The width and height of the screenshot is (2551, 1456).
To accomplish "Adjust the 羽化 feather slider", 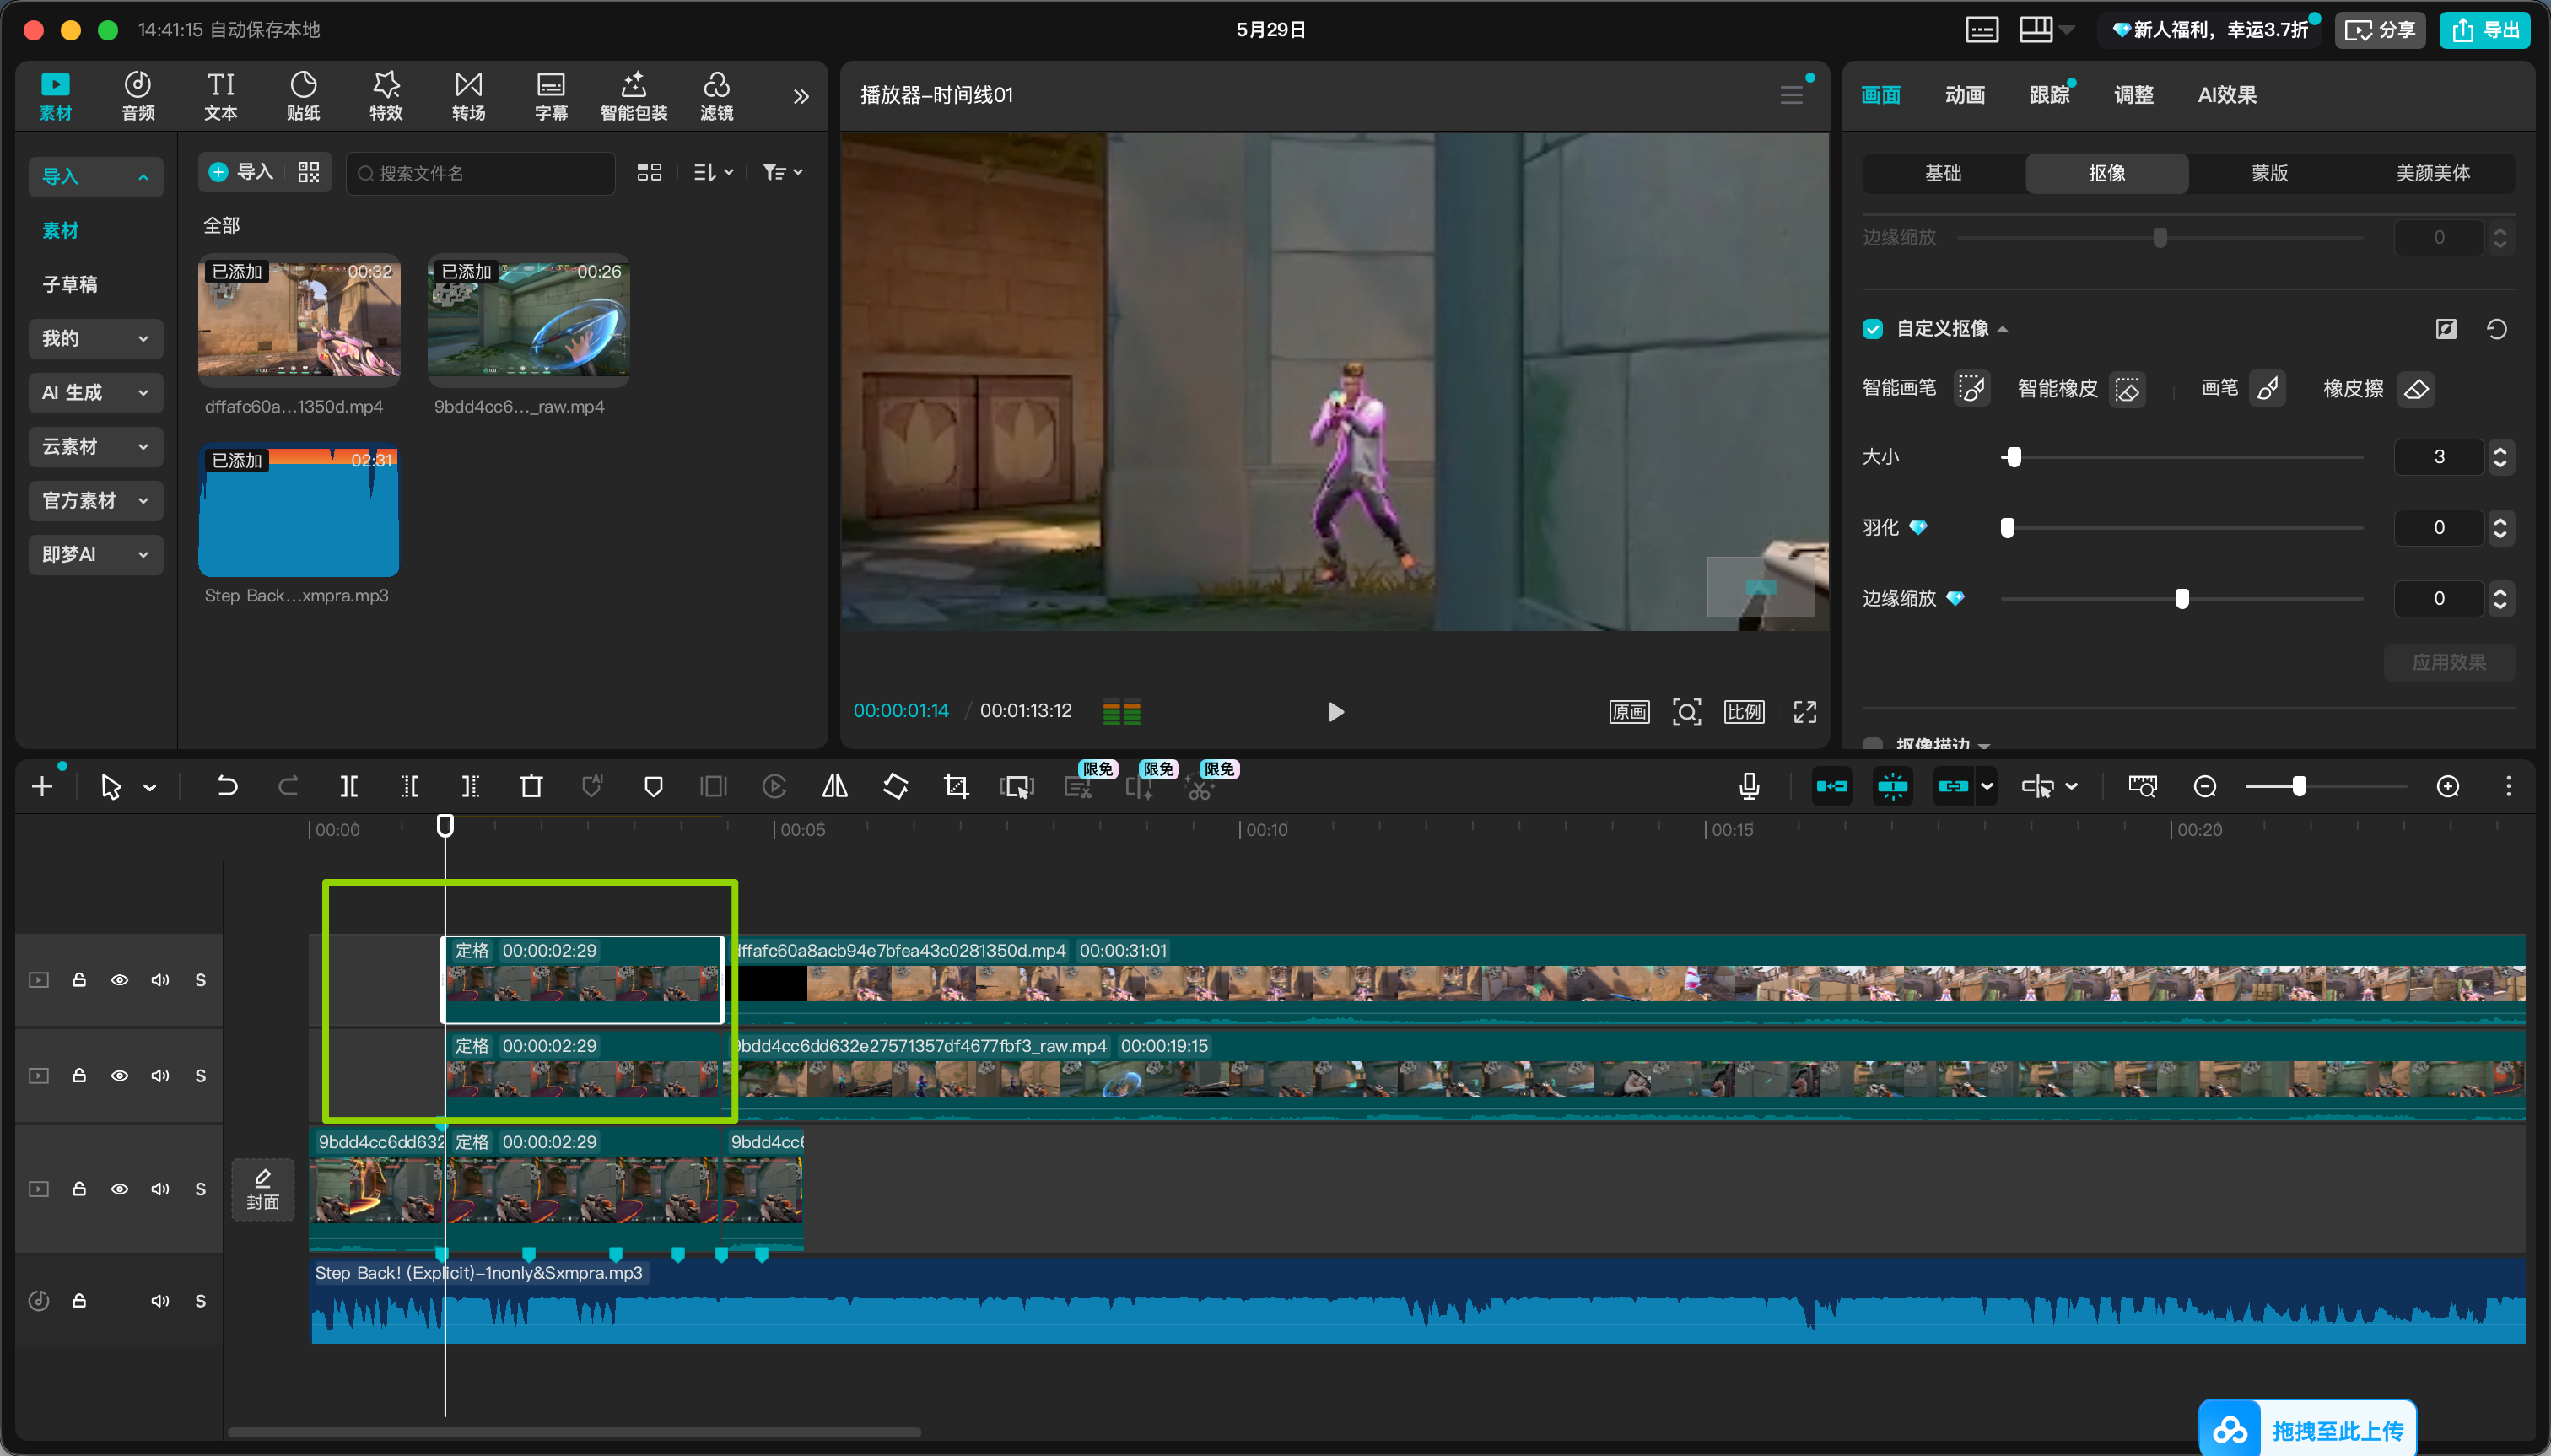I will (2181, 527).
